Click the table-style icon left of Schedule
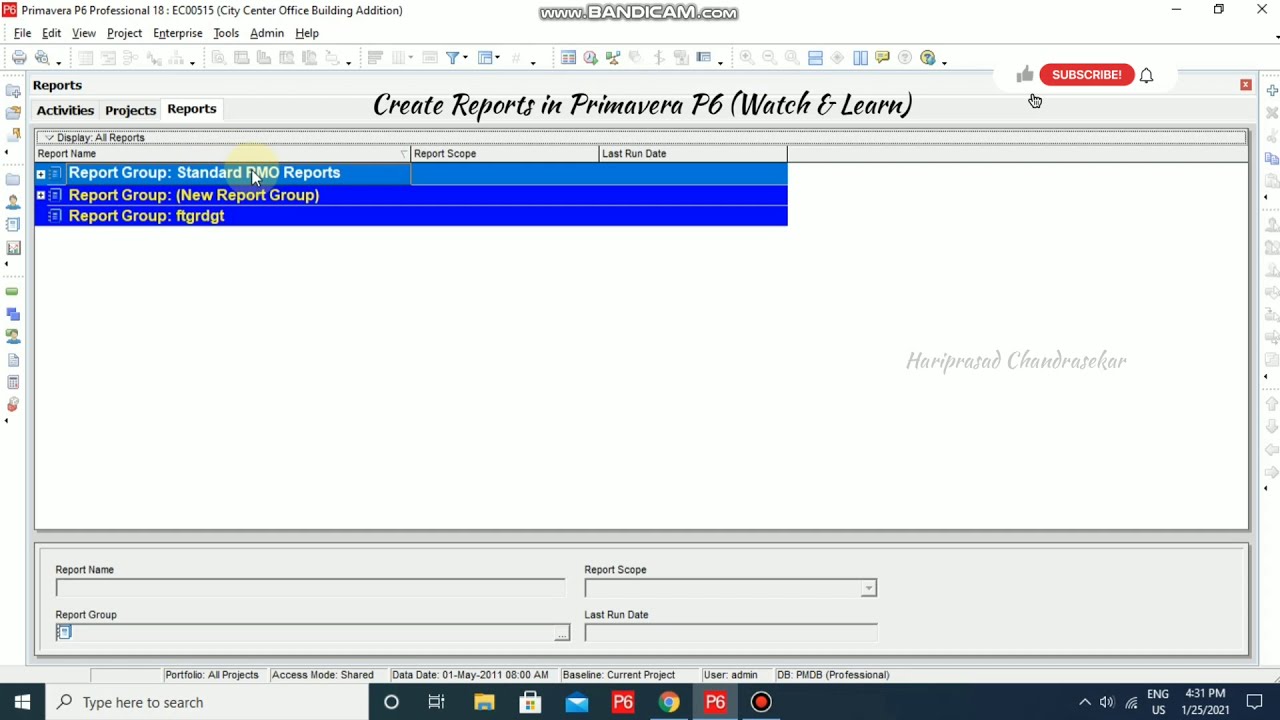Screen dimensions: 1280x720 pyautogui.click(x=568, y=58)
